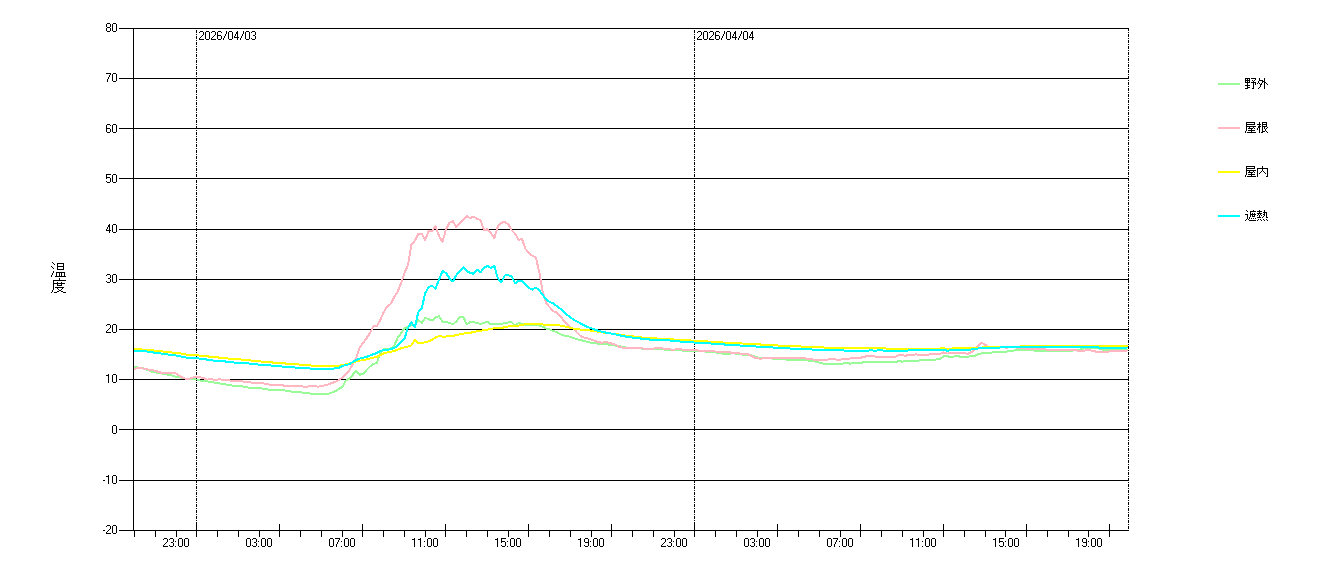Click the 80 value on the Y-axis
The height and width of the screenshot is (588, 1342).
click(x=111, y=28)
